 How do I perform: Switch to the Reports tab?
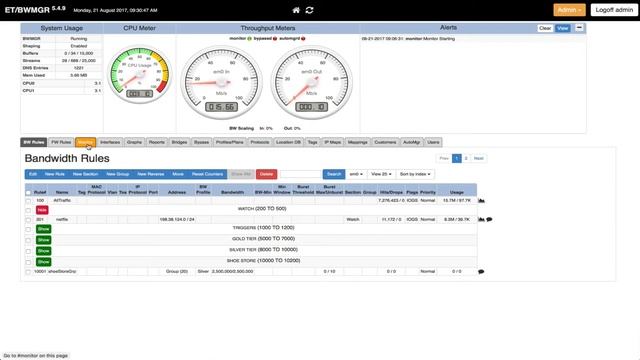click(x=157, y=142)
